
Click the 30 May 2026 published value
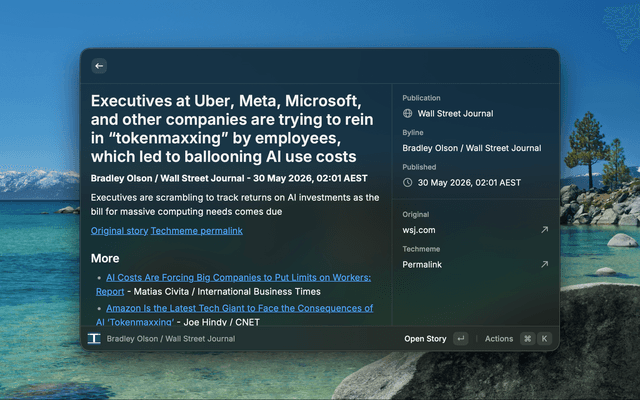(x=469, y=182)
